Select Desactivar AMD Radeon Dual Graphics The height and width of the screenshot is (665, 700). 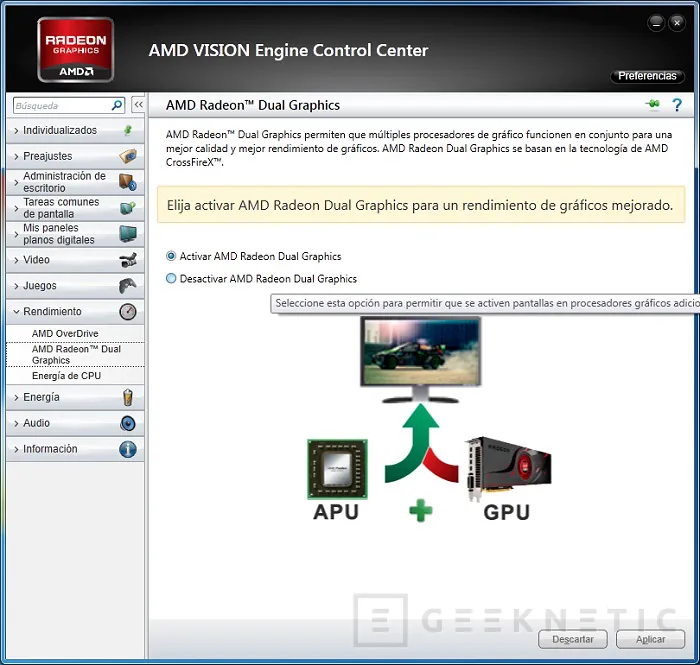point(262,278)
